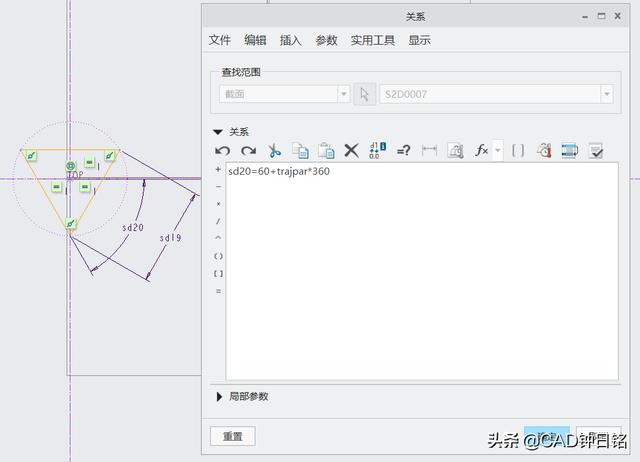Toggle dimension names and values display
The width and height of the screenshot is (640, 462).
[377, 150]
